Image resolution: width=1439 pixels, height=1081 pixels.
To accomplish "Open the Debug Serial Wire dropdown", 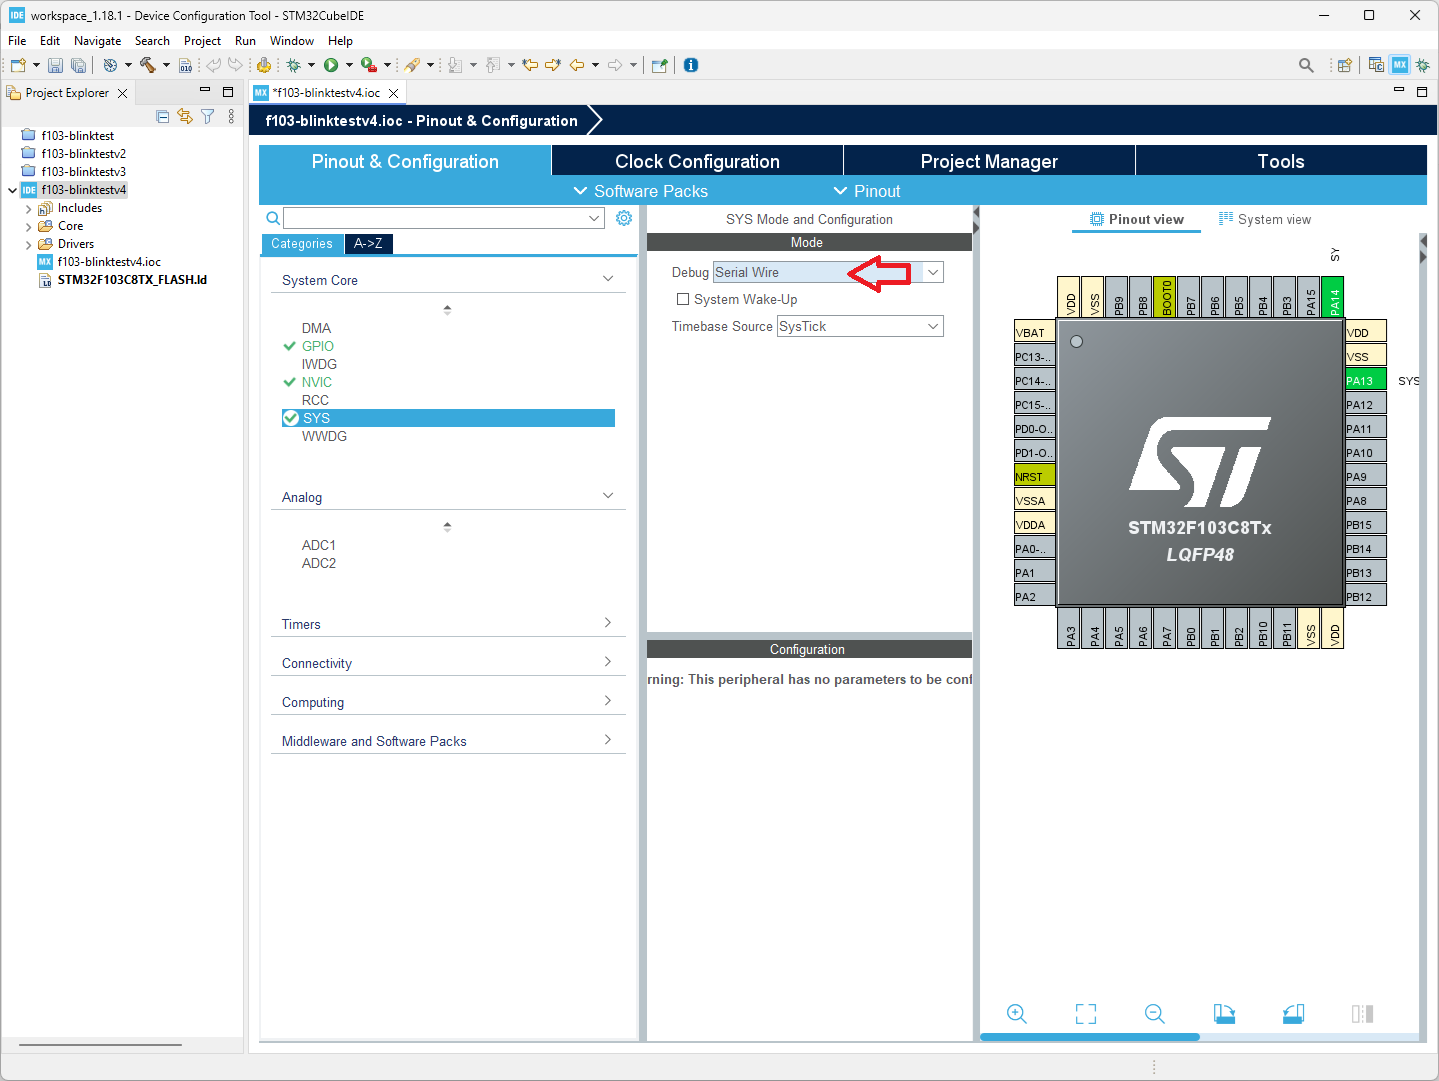I will (x=931, y=271).
